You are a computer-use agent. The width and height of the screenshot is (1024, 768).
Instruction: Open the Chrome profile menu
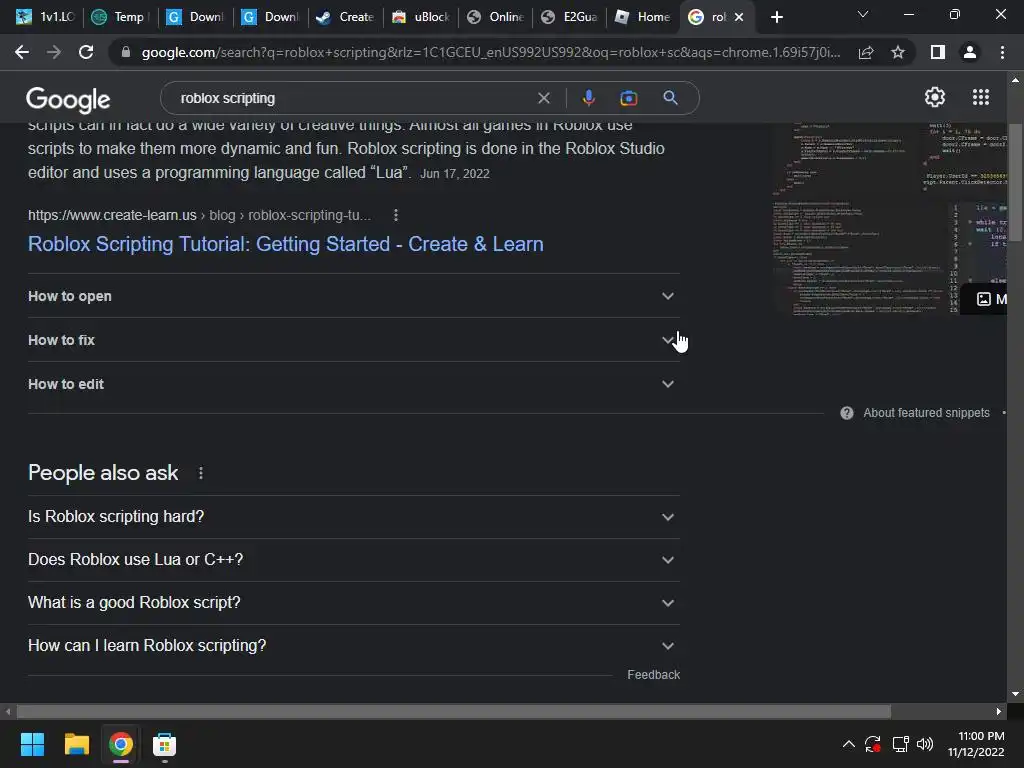click(970, 52)
